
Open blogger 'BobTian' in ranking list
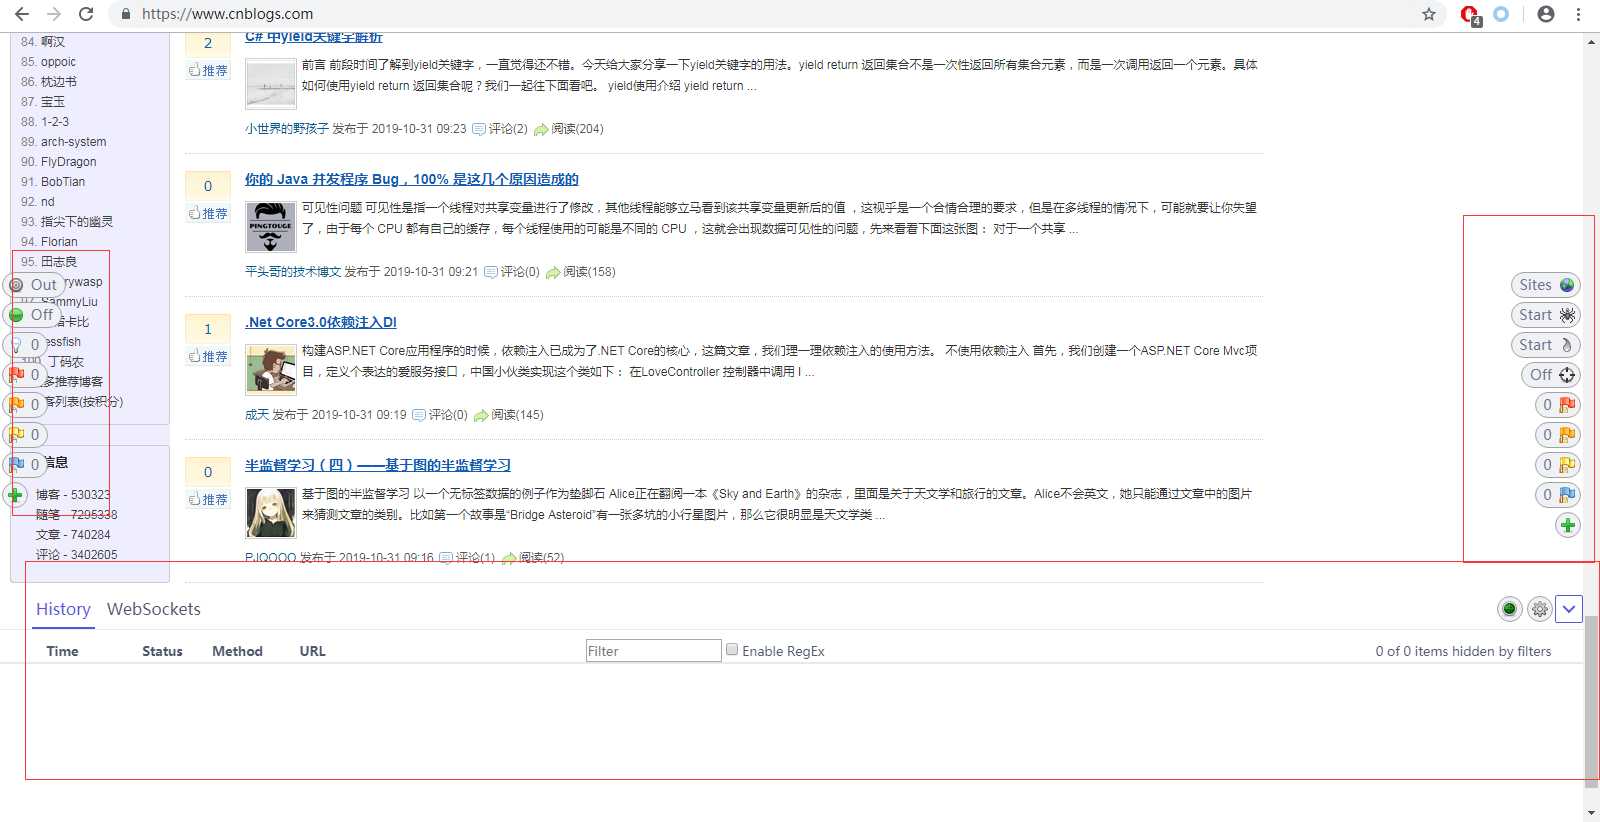click(63, 182)
